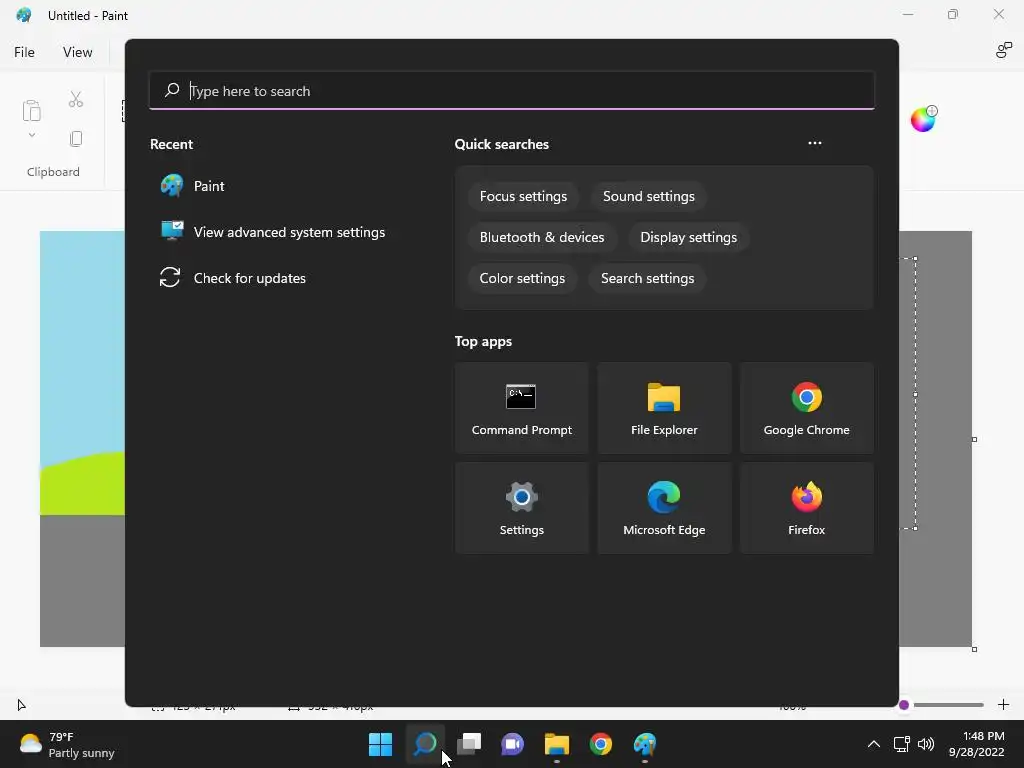This screenshot has height=768, width=1024.
Task: Focus the Type here to search box
Action: point(511,91)
